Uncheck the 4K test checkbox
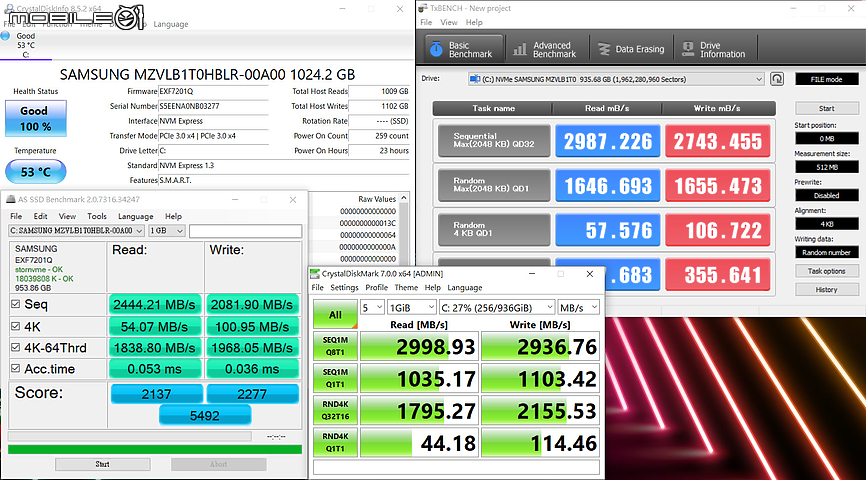Screen dimensions: 866x480 [15, 326]
